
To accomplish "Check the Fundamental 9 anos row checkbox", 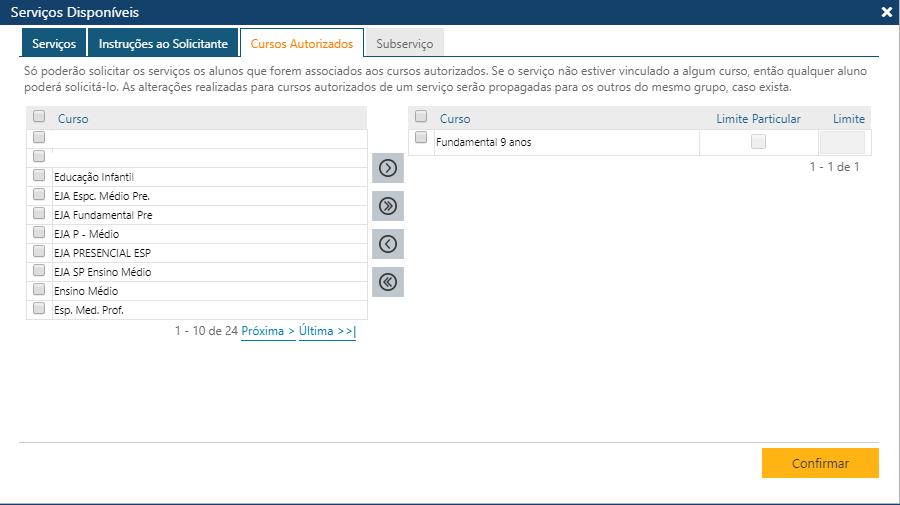I will coord(421,138).
